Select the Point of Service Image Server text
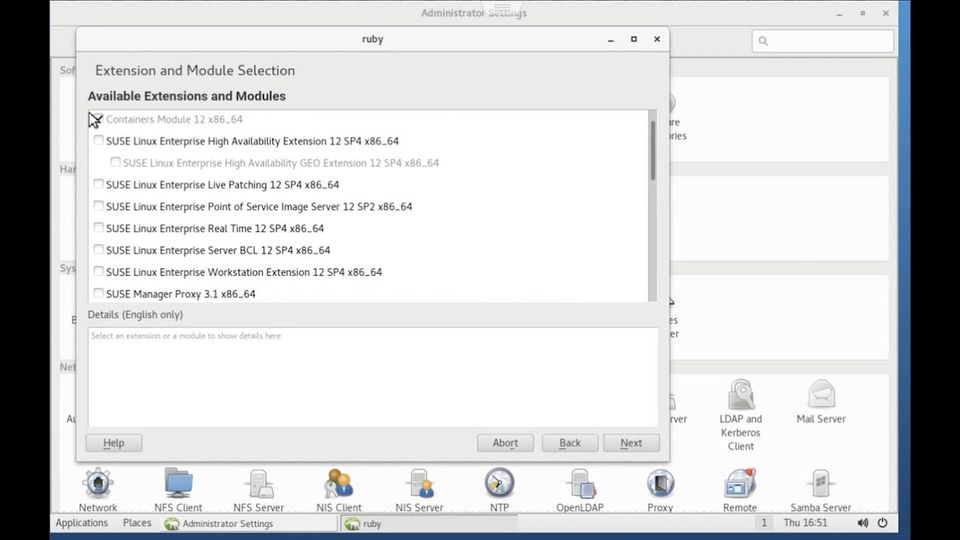Viewport: 960px width, 540px height. pos(259,207)
